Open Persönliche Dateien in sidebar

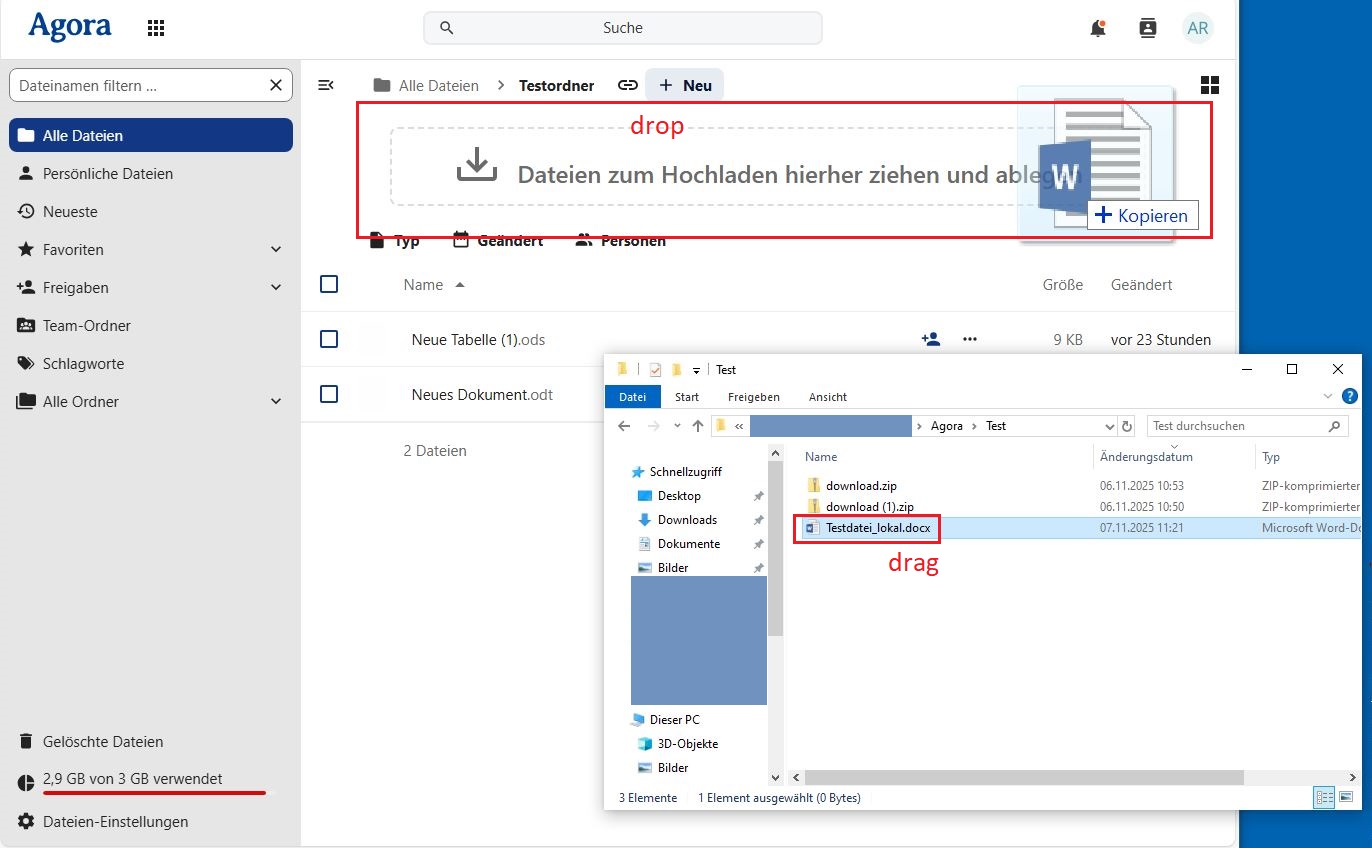coord(108,174)
